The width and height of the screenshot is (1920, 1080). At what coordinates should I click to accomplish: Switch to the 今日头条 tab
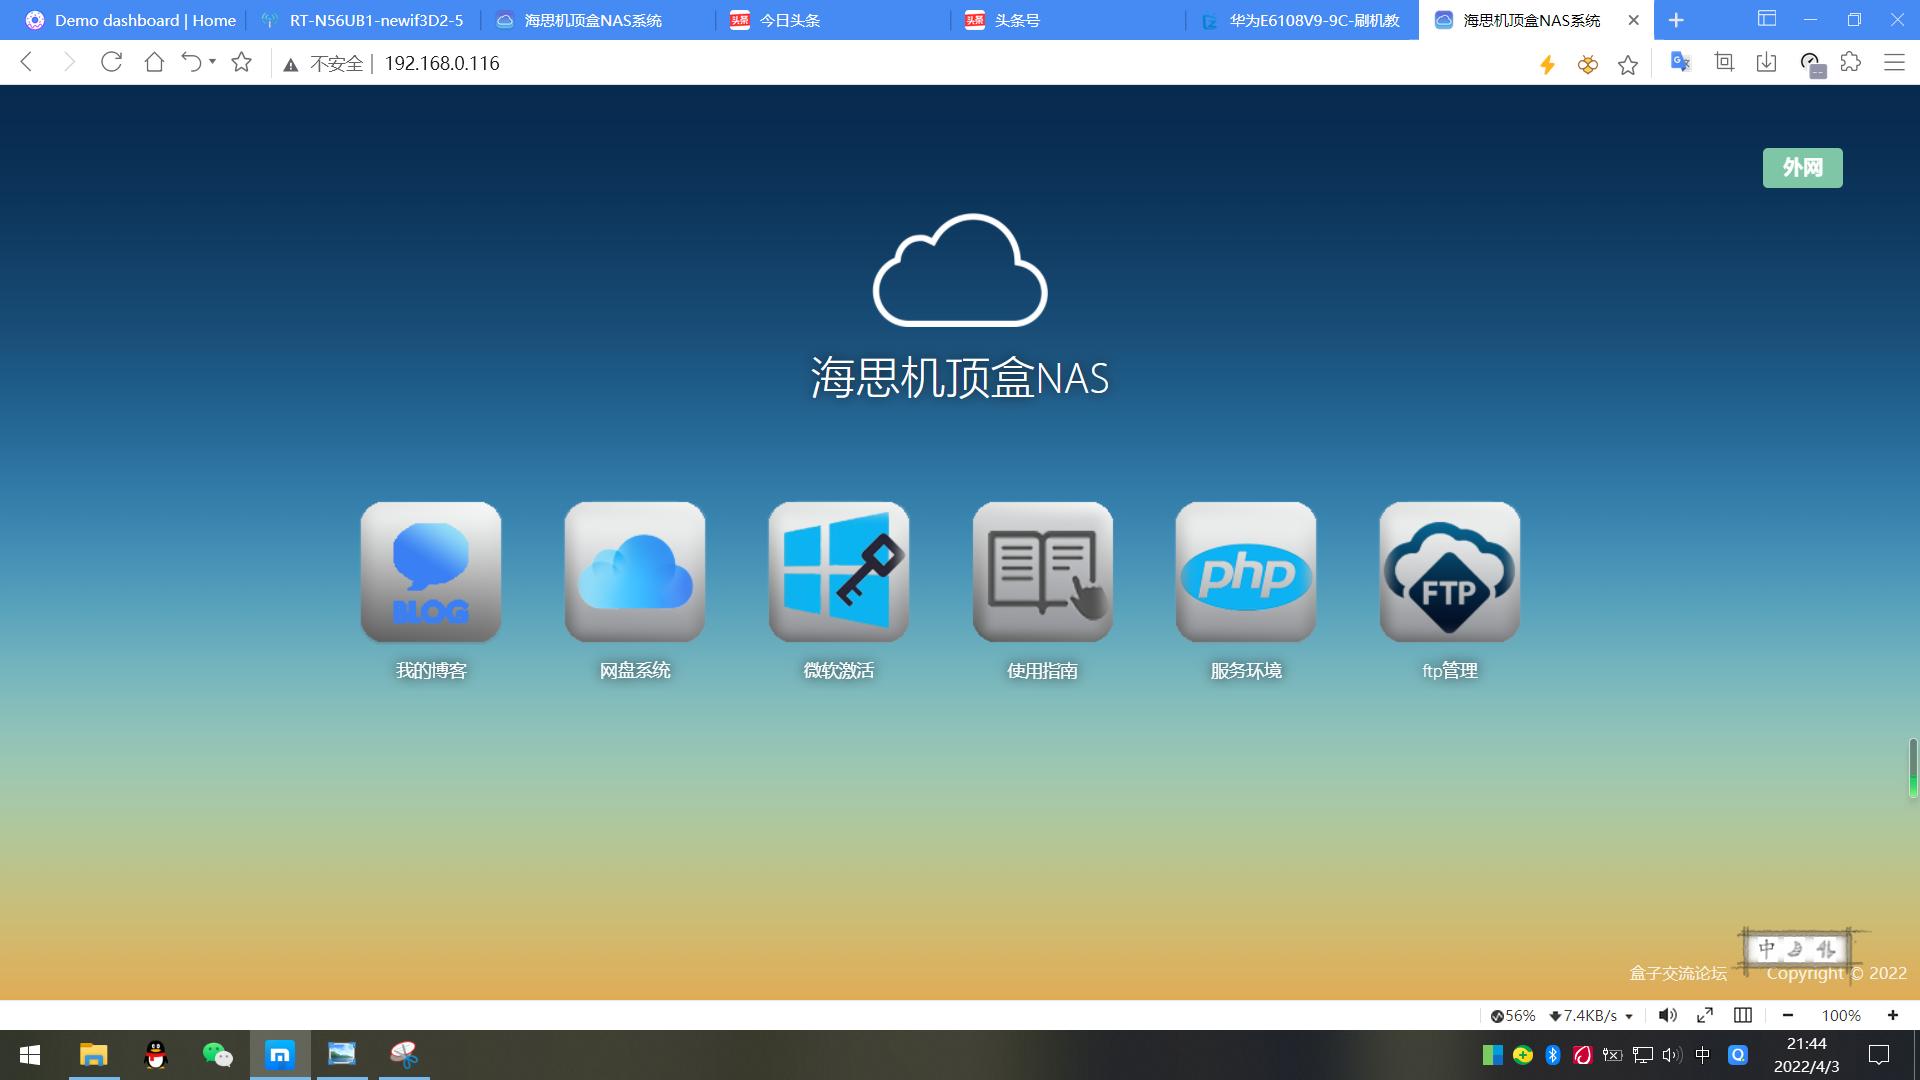point(790,20)
